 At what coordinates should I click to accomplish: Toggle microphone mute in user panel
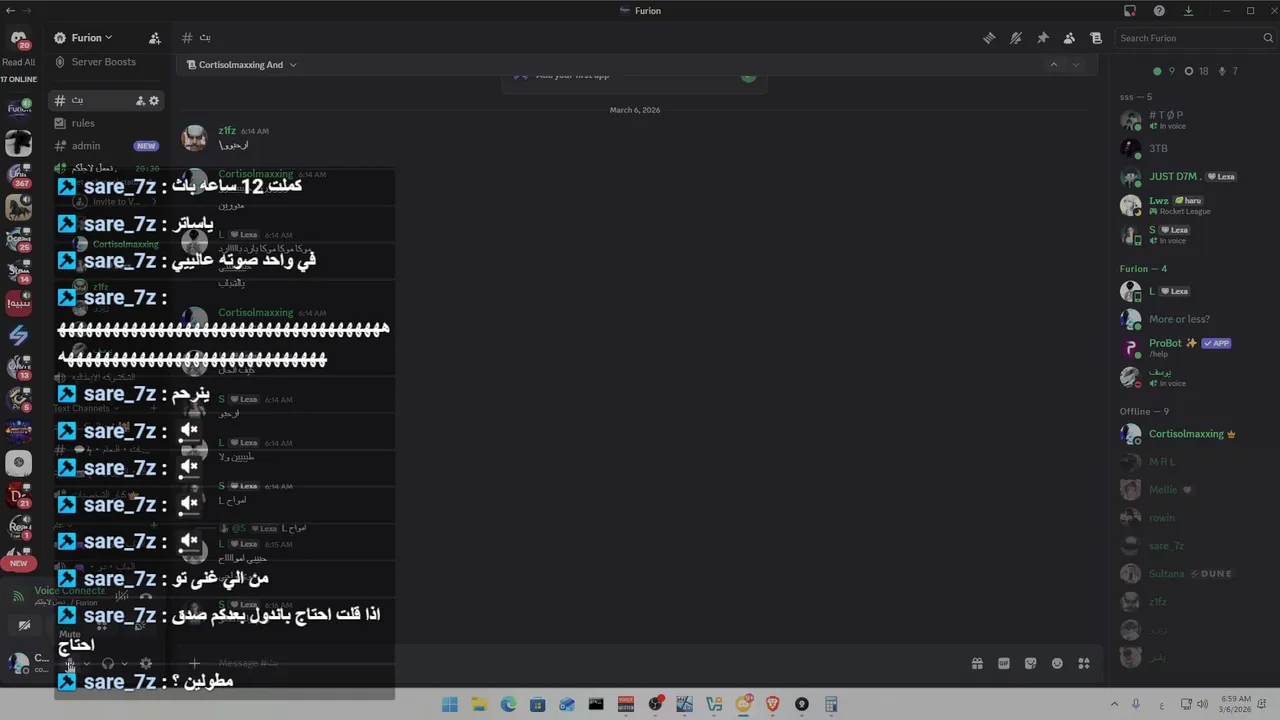70,663
